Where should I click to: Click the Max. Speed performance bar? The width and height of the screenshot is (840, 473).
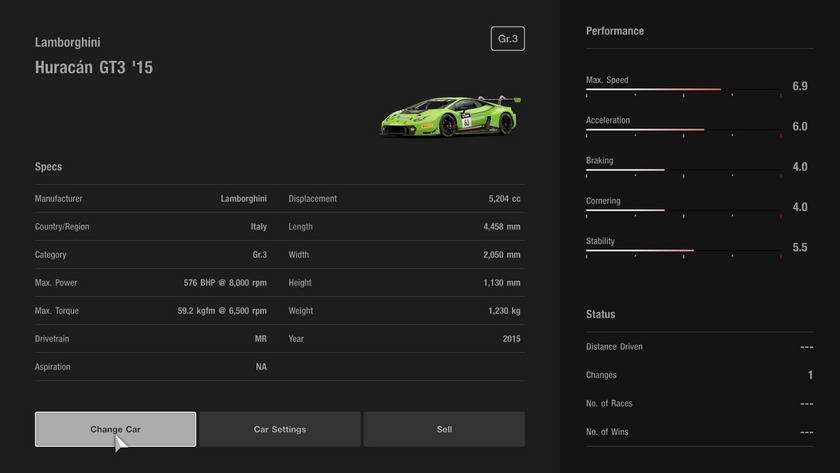click(683, 90)
